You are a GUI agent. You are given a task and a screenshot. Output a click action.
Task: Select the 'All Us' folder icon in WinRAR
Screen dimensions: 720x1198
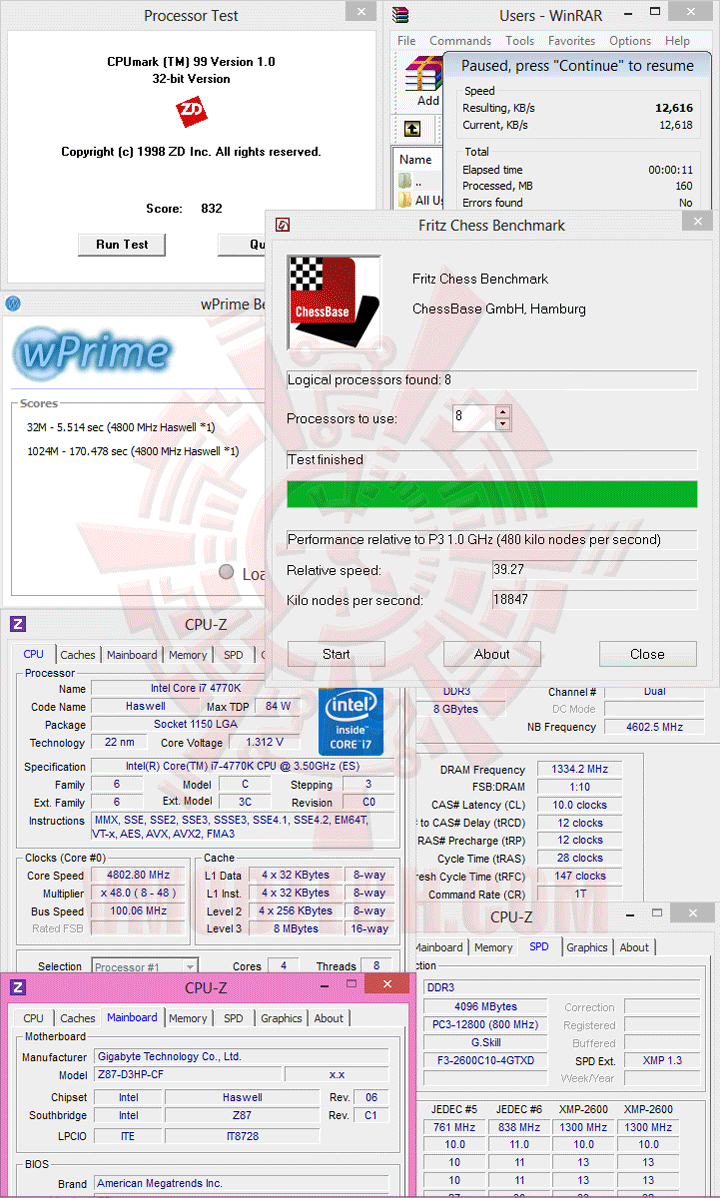(405, 200)
